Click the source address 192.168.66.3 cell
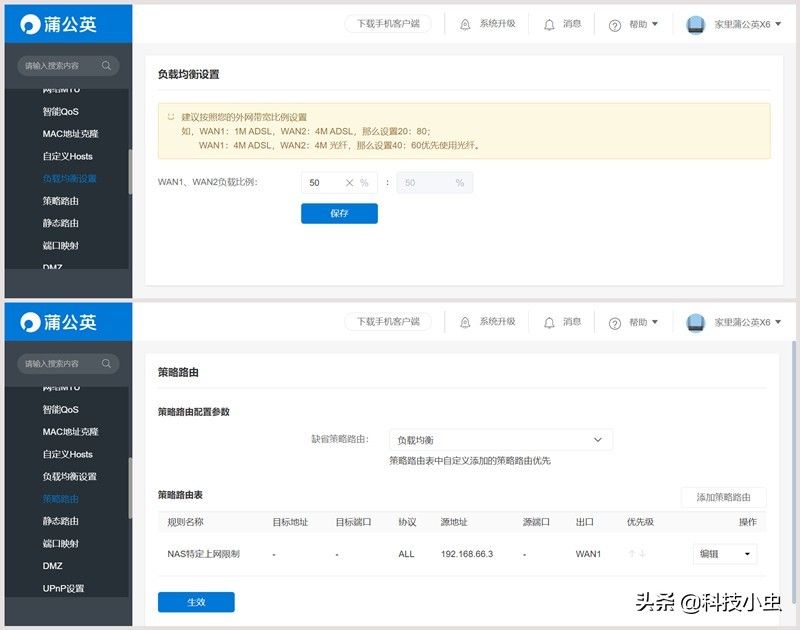 coord(467,553)
